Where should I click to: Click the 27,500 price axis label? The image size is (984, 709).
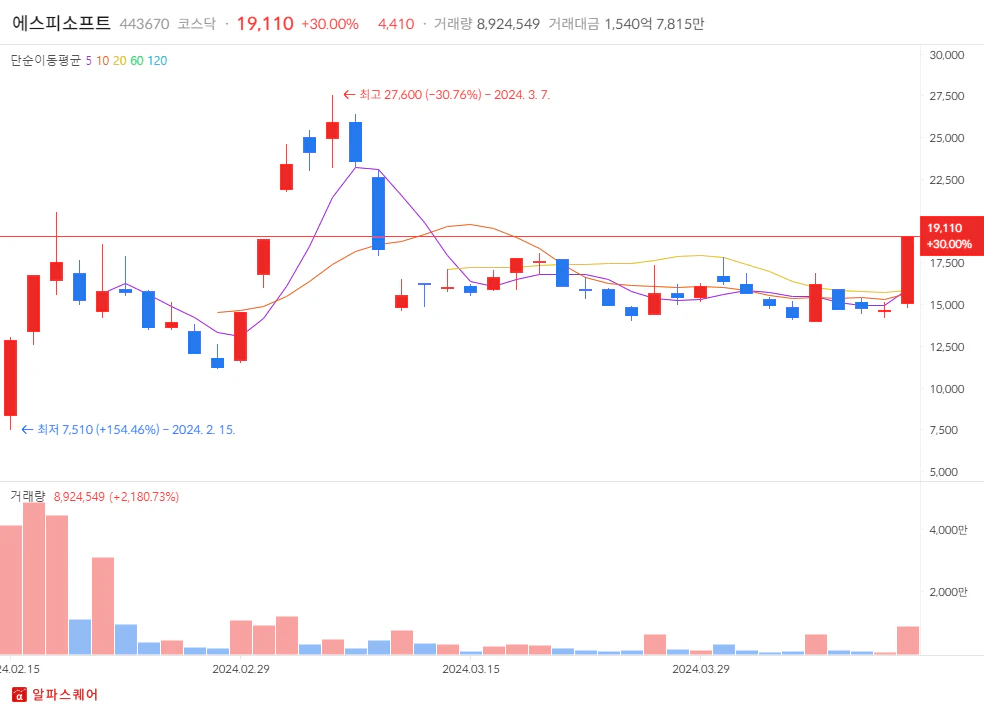point(946,96)
